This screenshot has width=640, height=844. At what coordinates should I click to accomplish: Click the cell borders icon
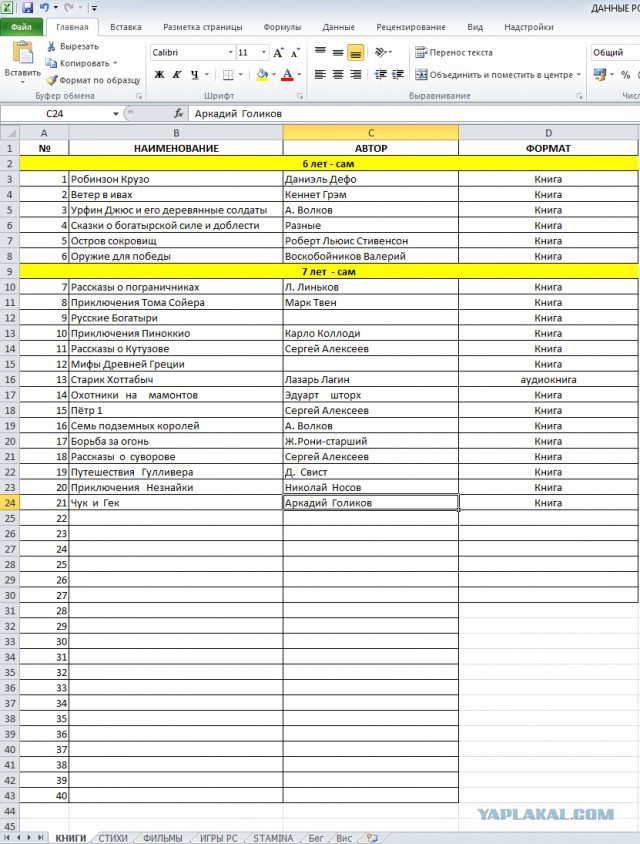(228, 75)
